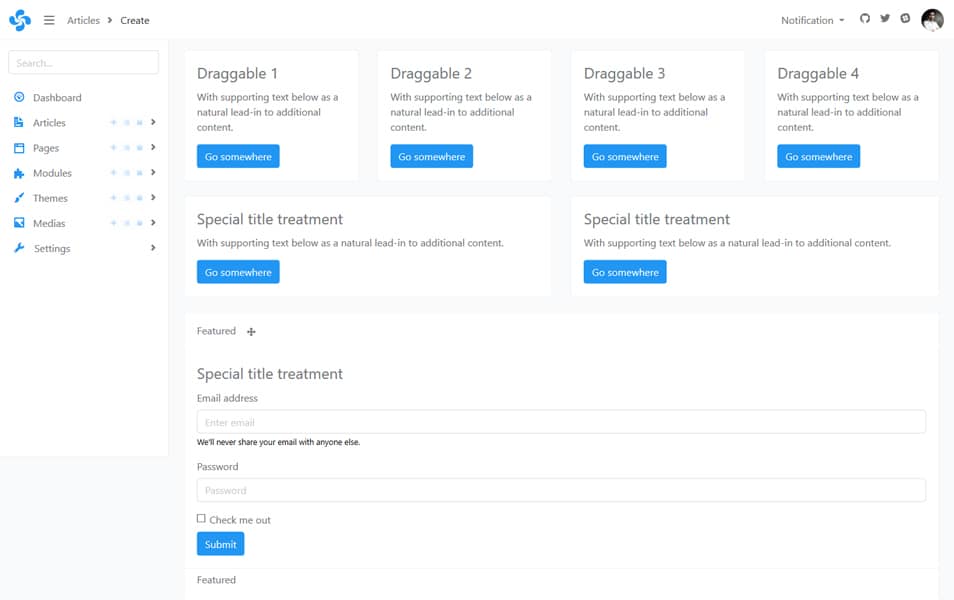Click the blue pinwheel app logo
Viewport: 954px width, 600px height.
tap(20, 20)
